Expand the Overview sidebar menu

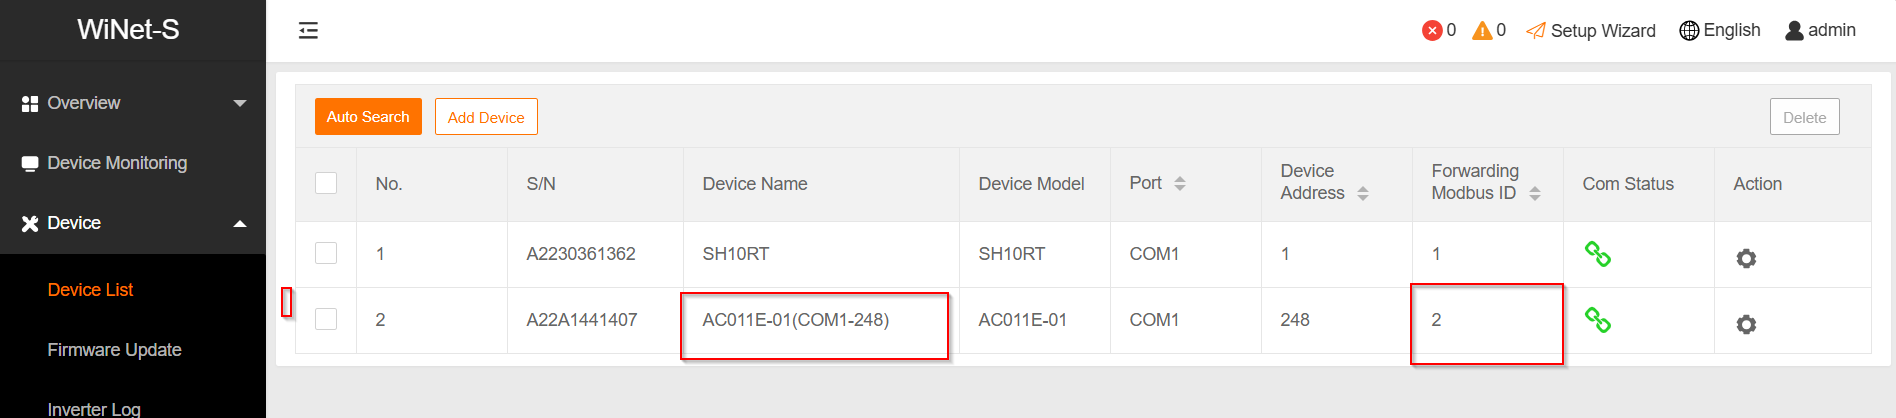click(133, 103)
